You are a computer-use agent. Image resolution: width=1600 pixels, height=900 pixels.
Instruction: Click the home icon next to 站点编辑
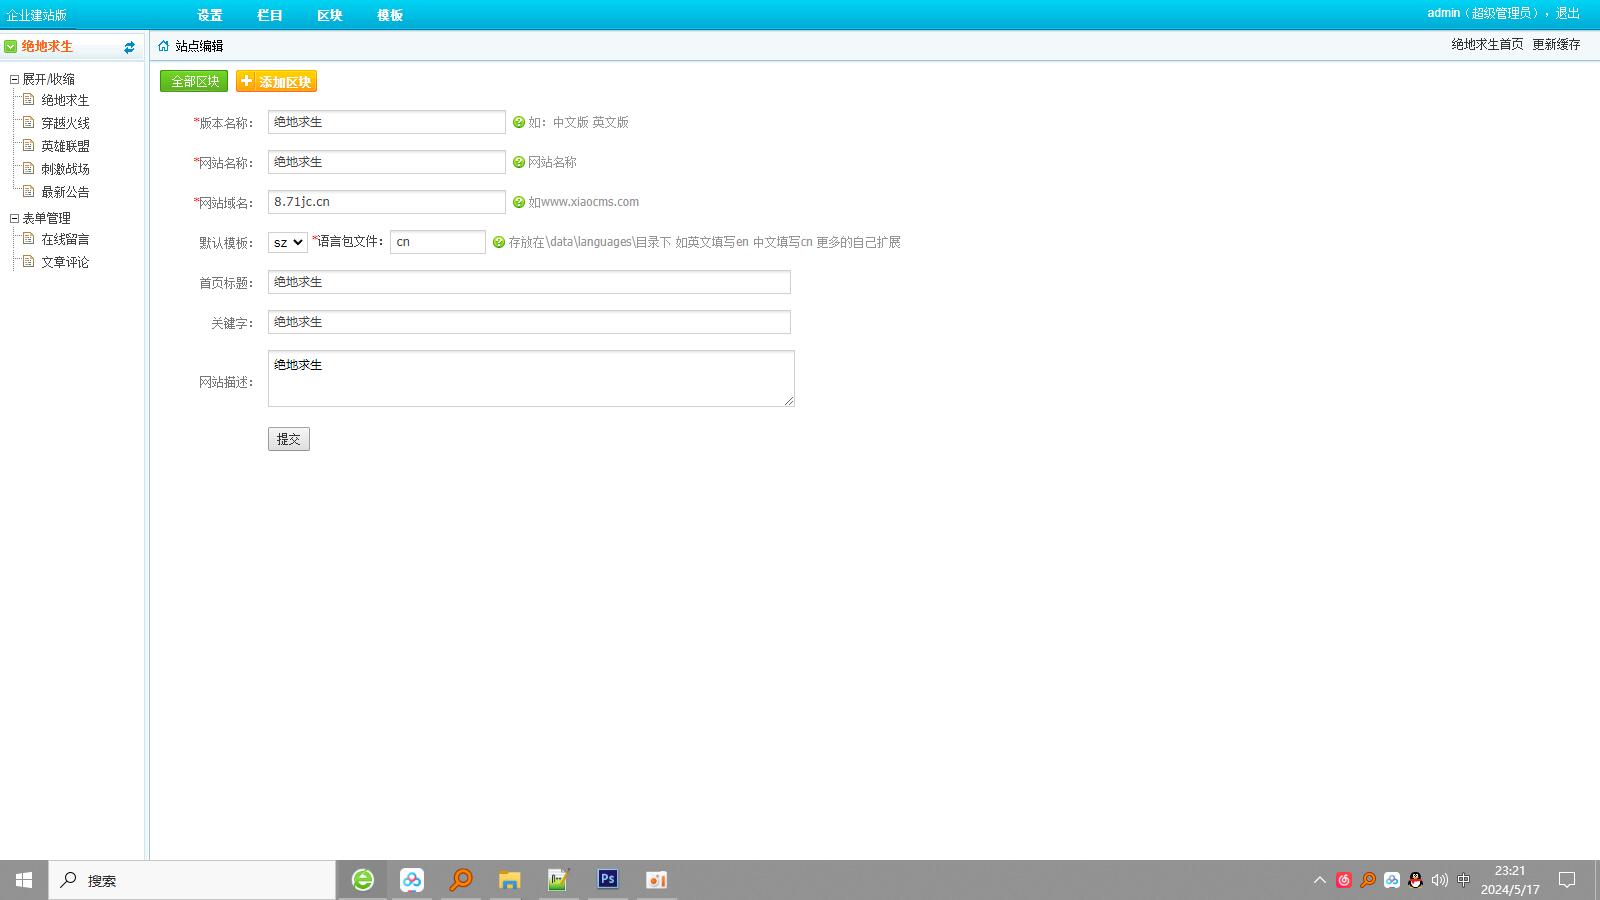pos(164,46)
